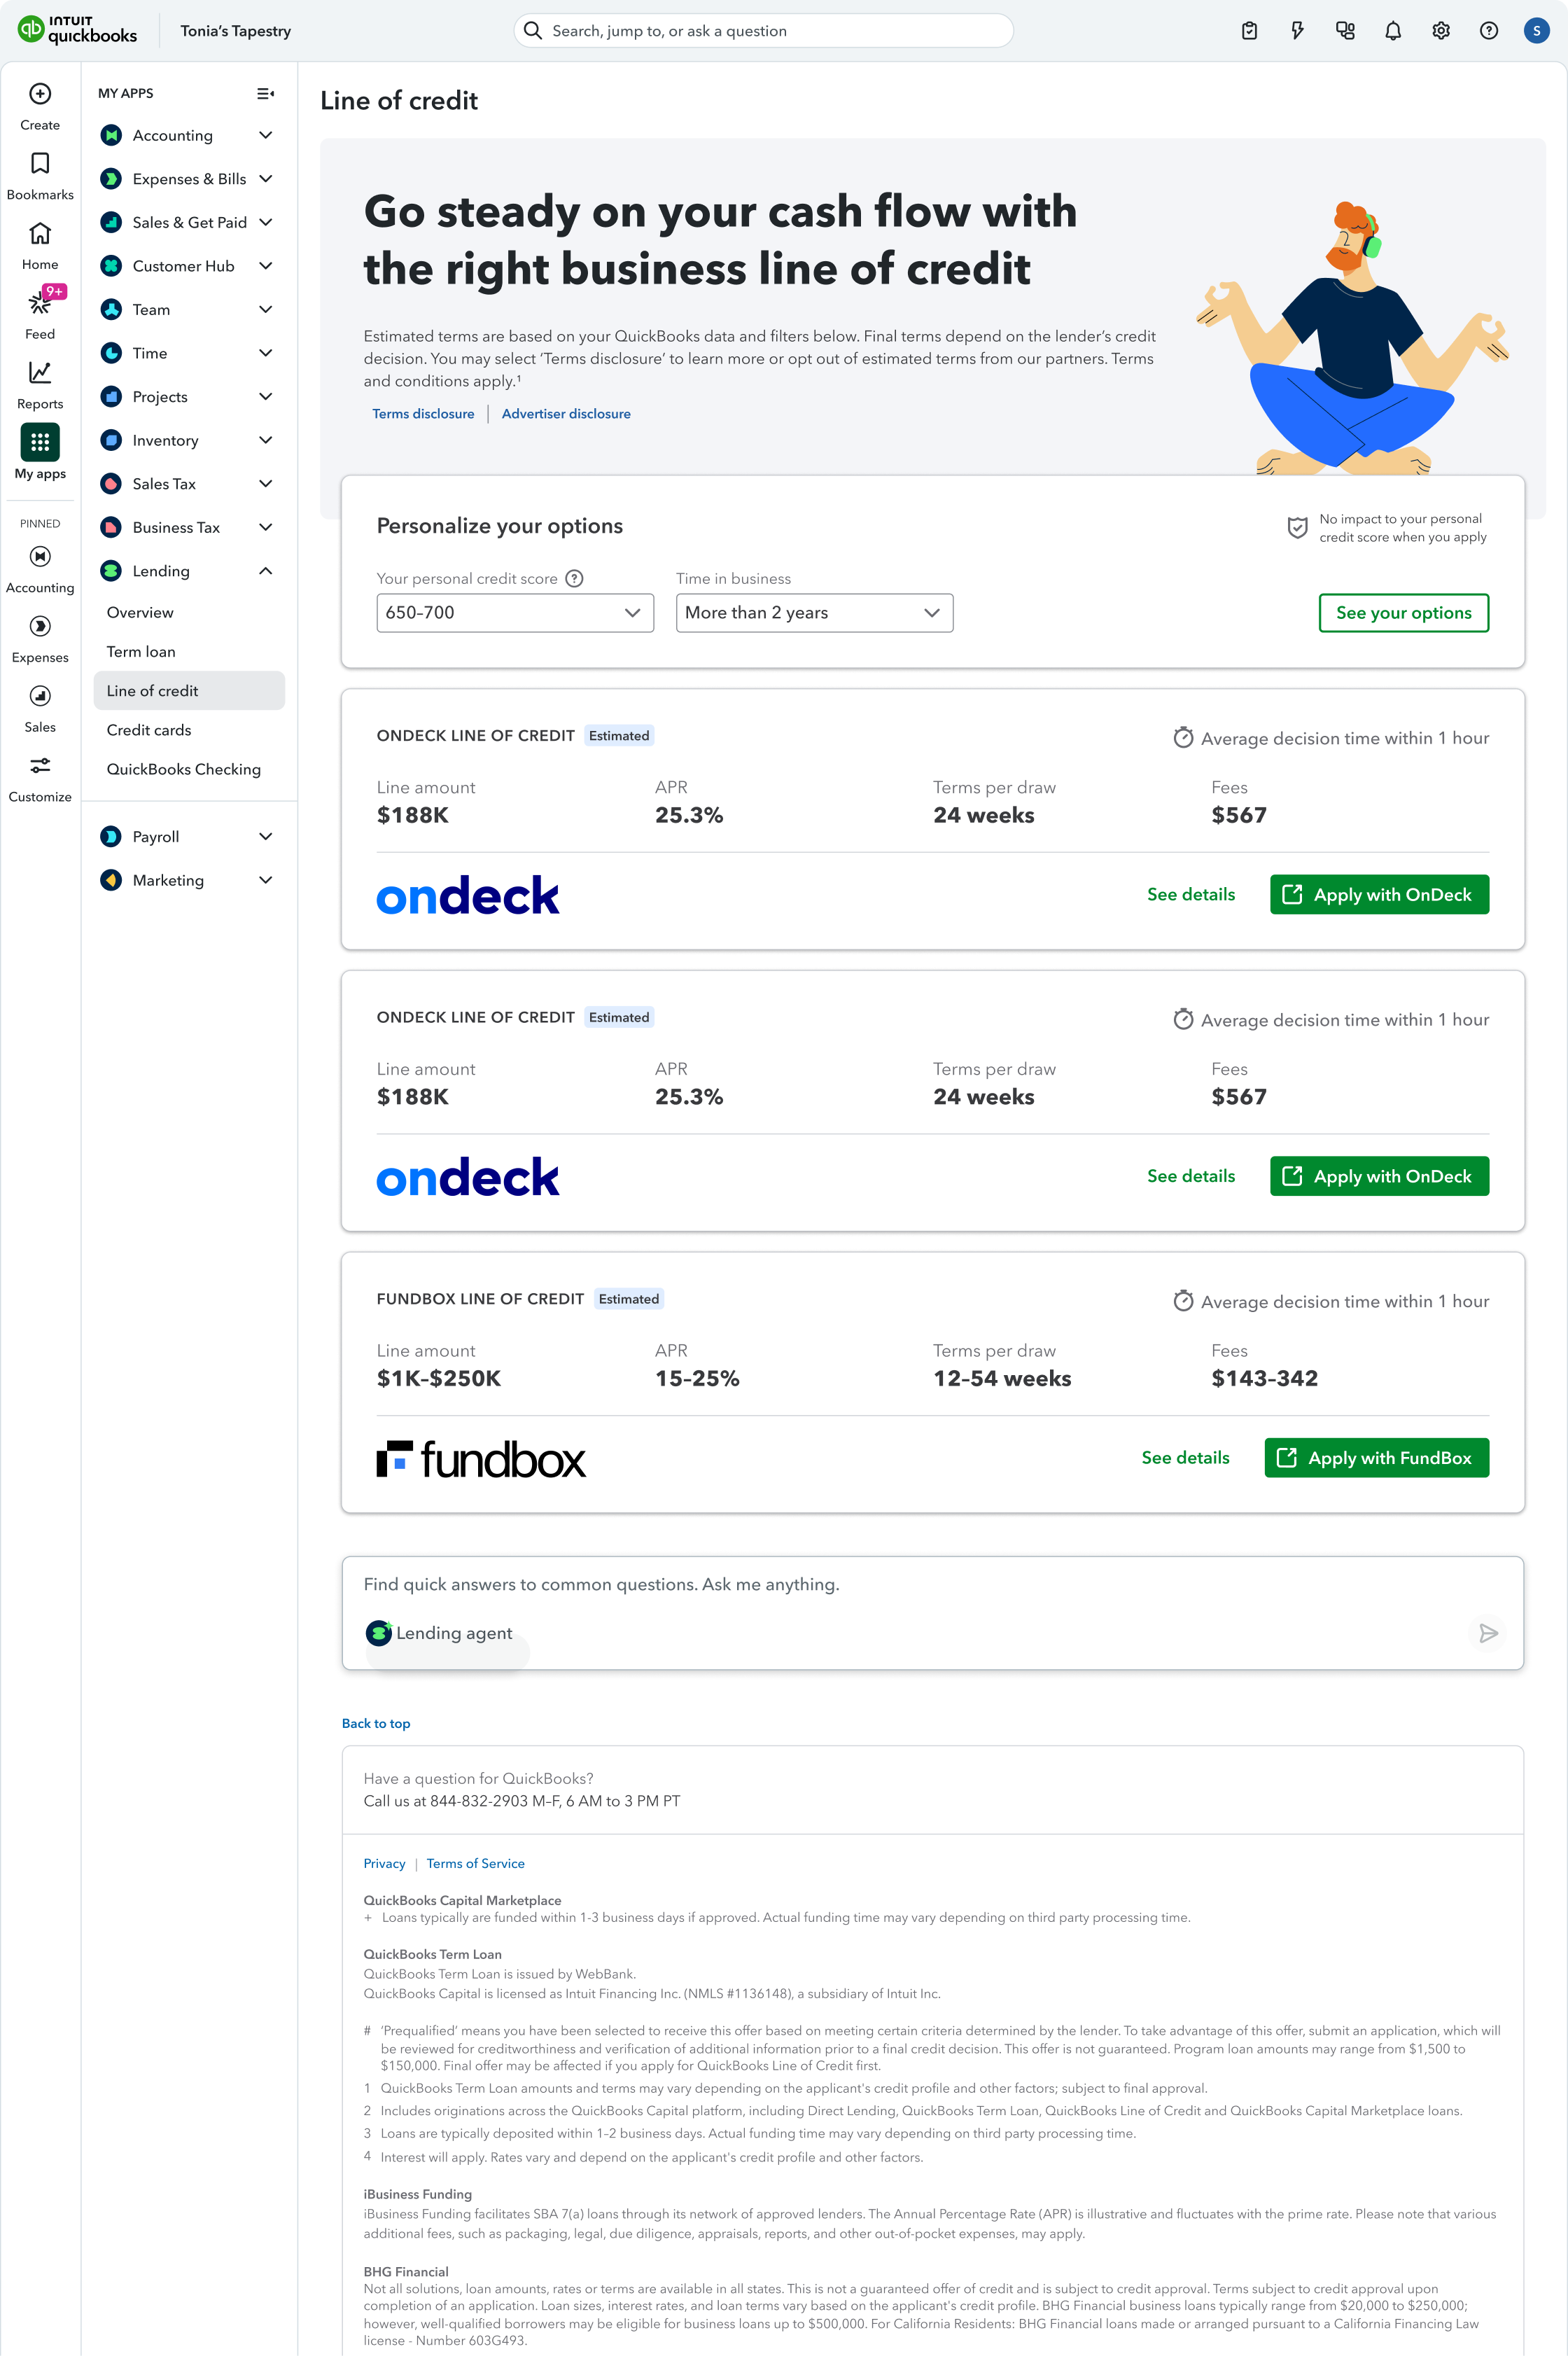Viewport: 1568px width, 2356px height.
Task: Open the personal credit score dropdown
Action: click(x=514, y=613)
